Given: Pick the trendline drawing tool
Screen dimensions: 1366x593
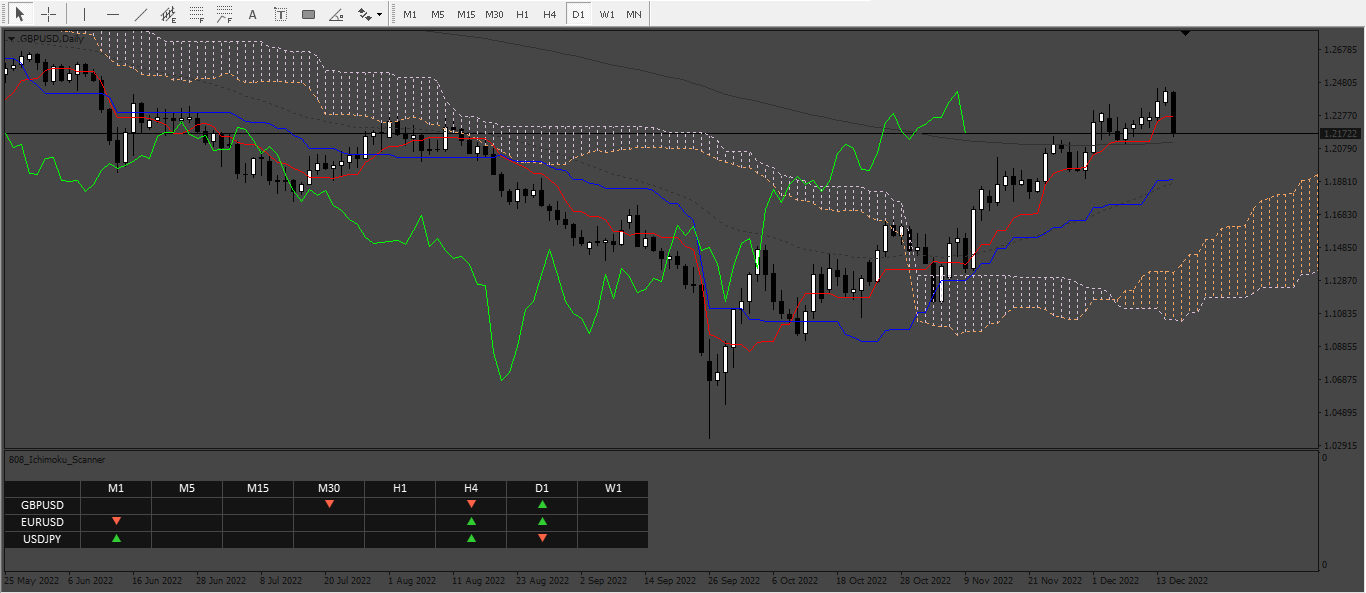Looking at the screenshot, I should [x=141, y=14].
